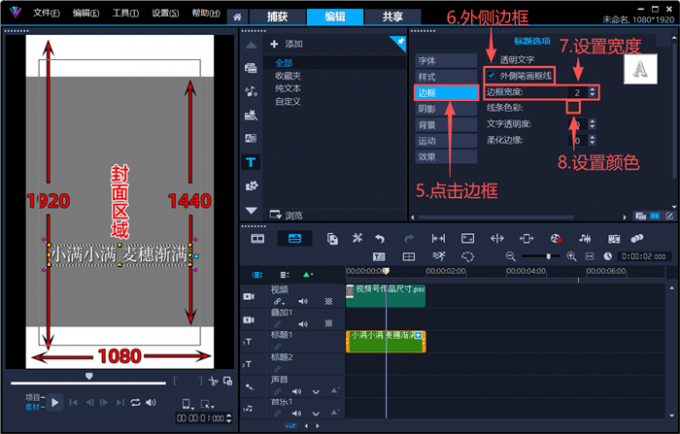Click the Home tab house icon

(x=237, y=17)
